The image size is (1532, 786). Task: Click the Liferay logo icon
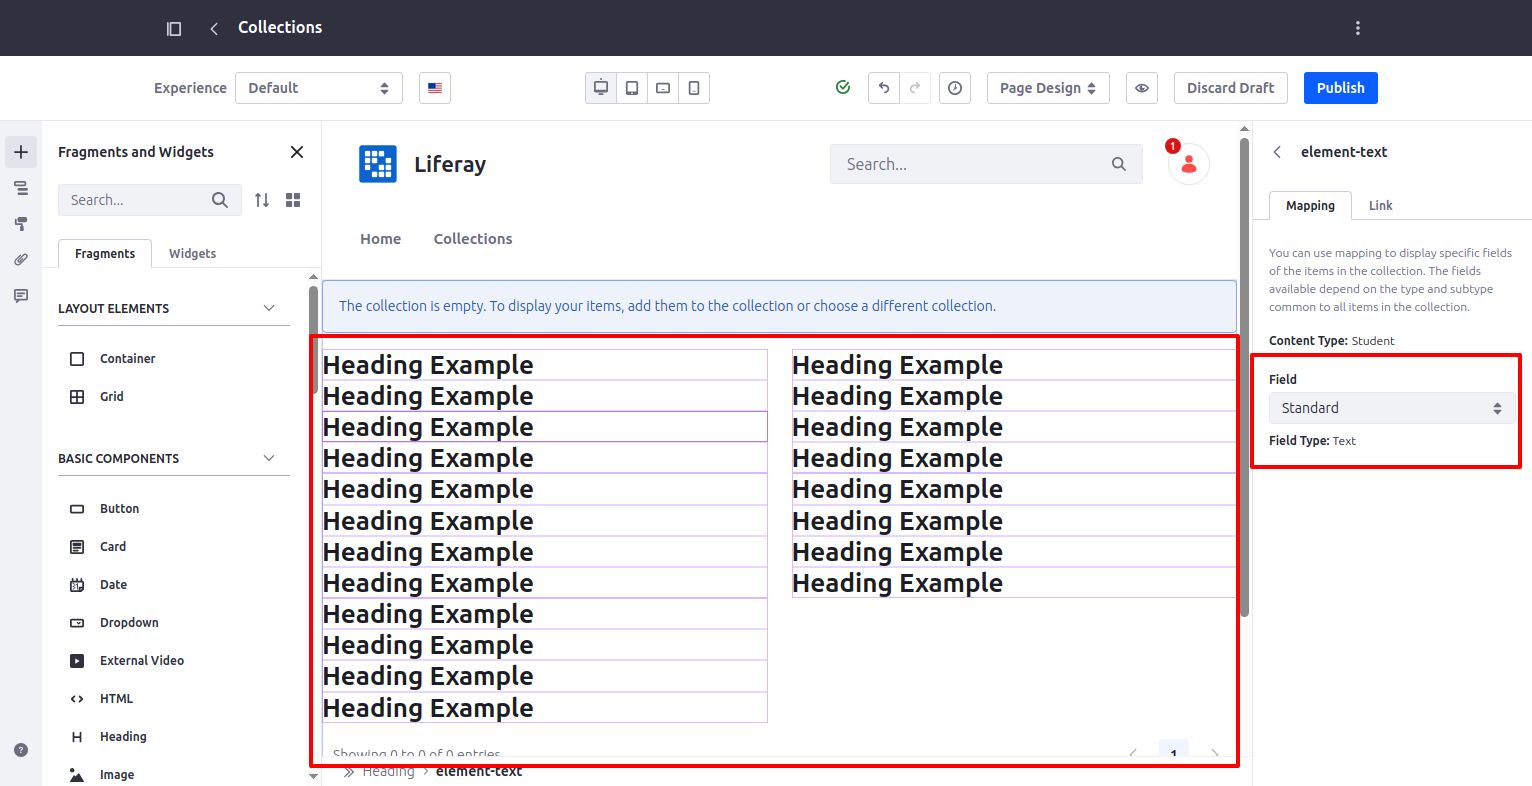pos(378,164)
